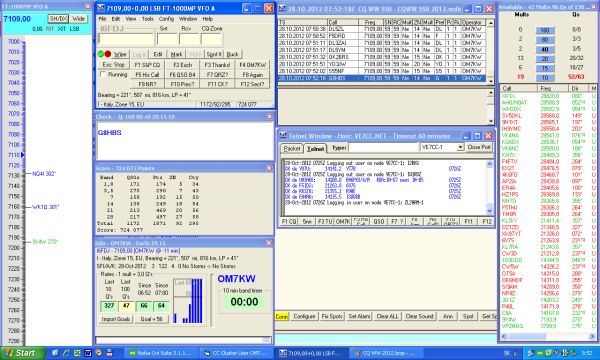Click the CQ Zone field
Viewport: 600px width, 360px height.
tap(211, 39)
